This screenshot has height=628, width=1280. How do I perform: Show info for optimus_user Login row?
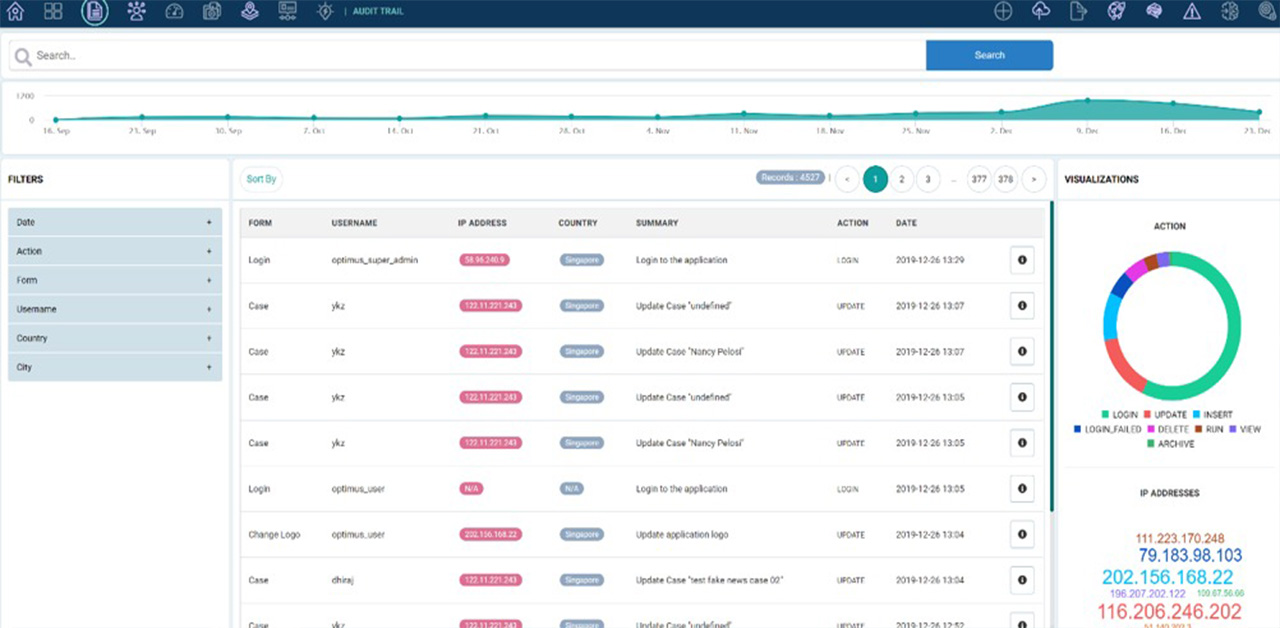pyautogui.click(x=1022, y=489)
